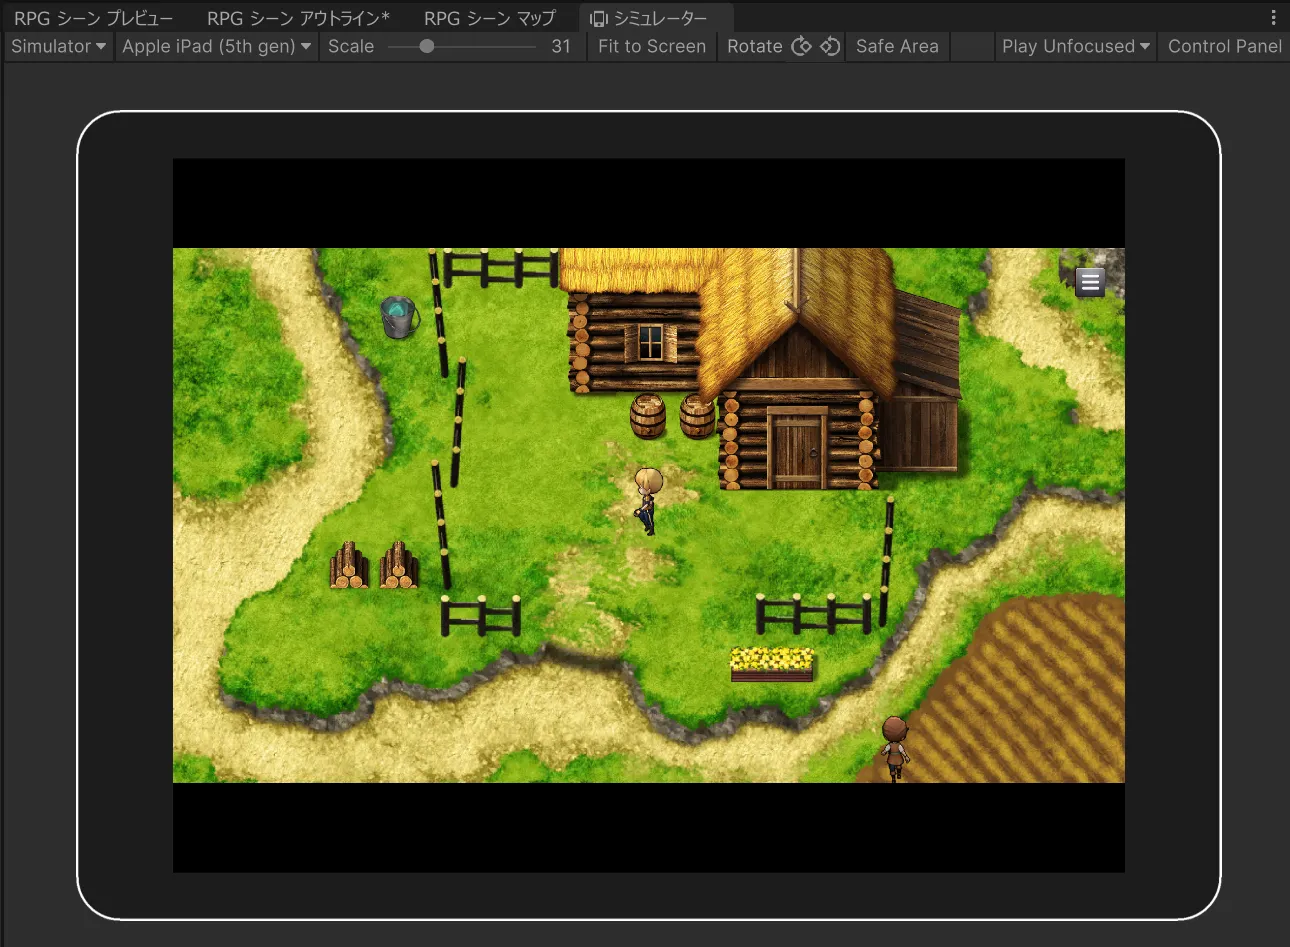Click the brown-haired NPC near the field
Screen dimensions: 1290x947
pos(894,747)
